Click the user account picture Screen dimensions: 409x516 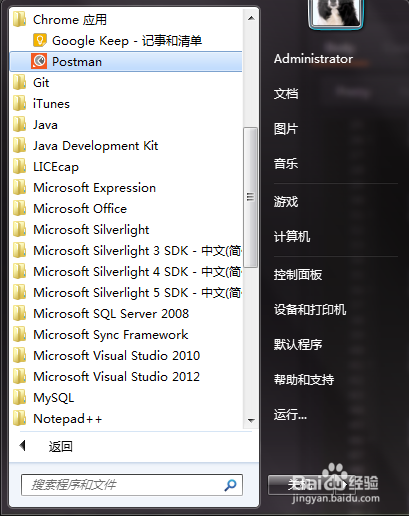coord(336,13)
